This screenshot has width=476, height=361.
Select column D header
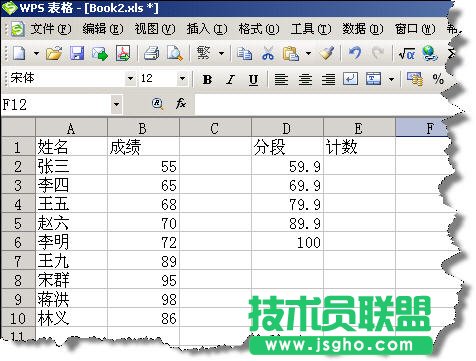[x=287, y=128]
